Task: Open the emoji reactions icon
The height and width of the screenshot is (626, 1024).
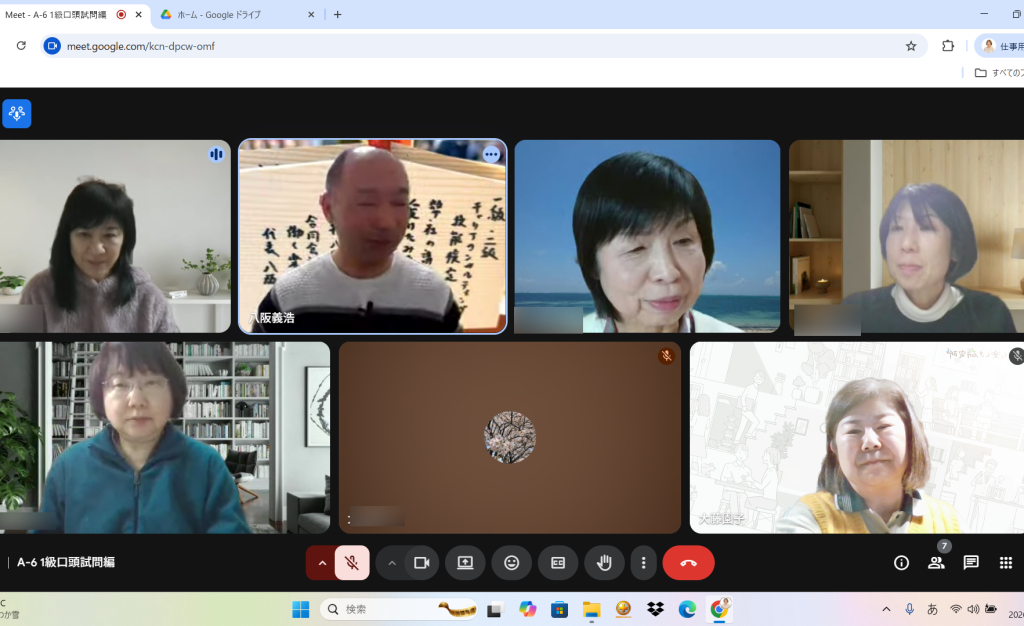Action: point(511,563)
